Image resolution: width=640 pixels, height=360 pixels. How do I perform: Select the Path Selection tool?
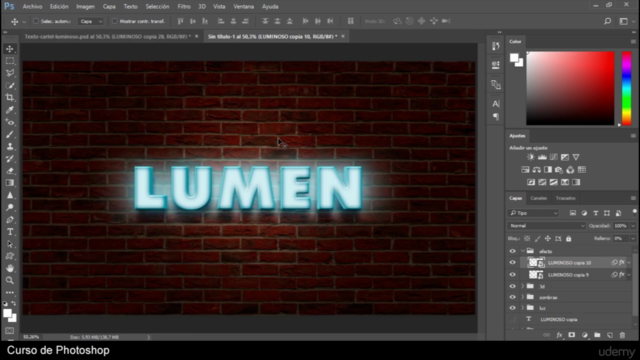pos(10,244)
